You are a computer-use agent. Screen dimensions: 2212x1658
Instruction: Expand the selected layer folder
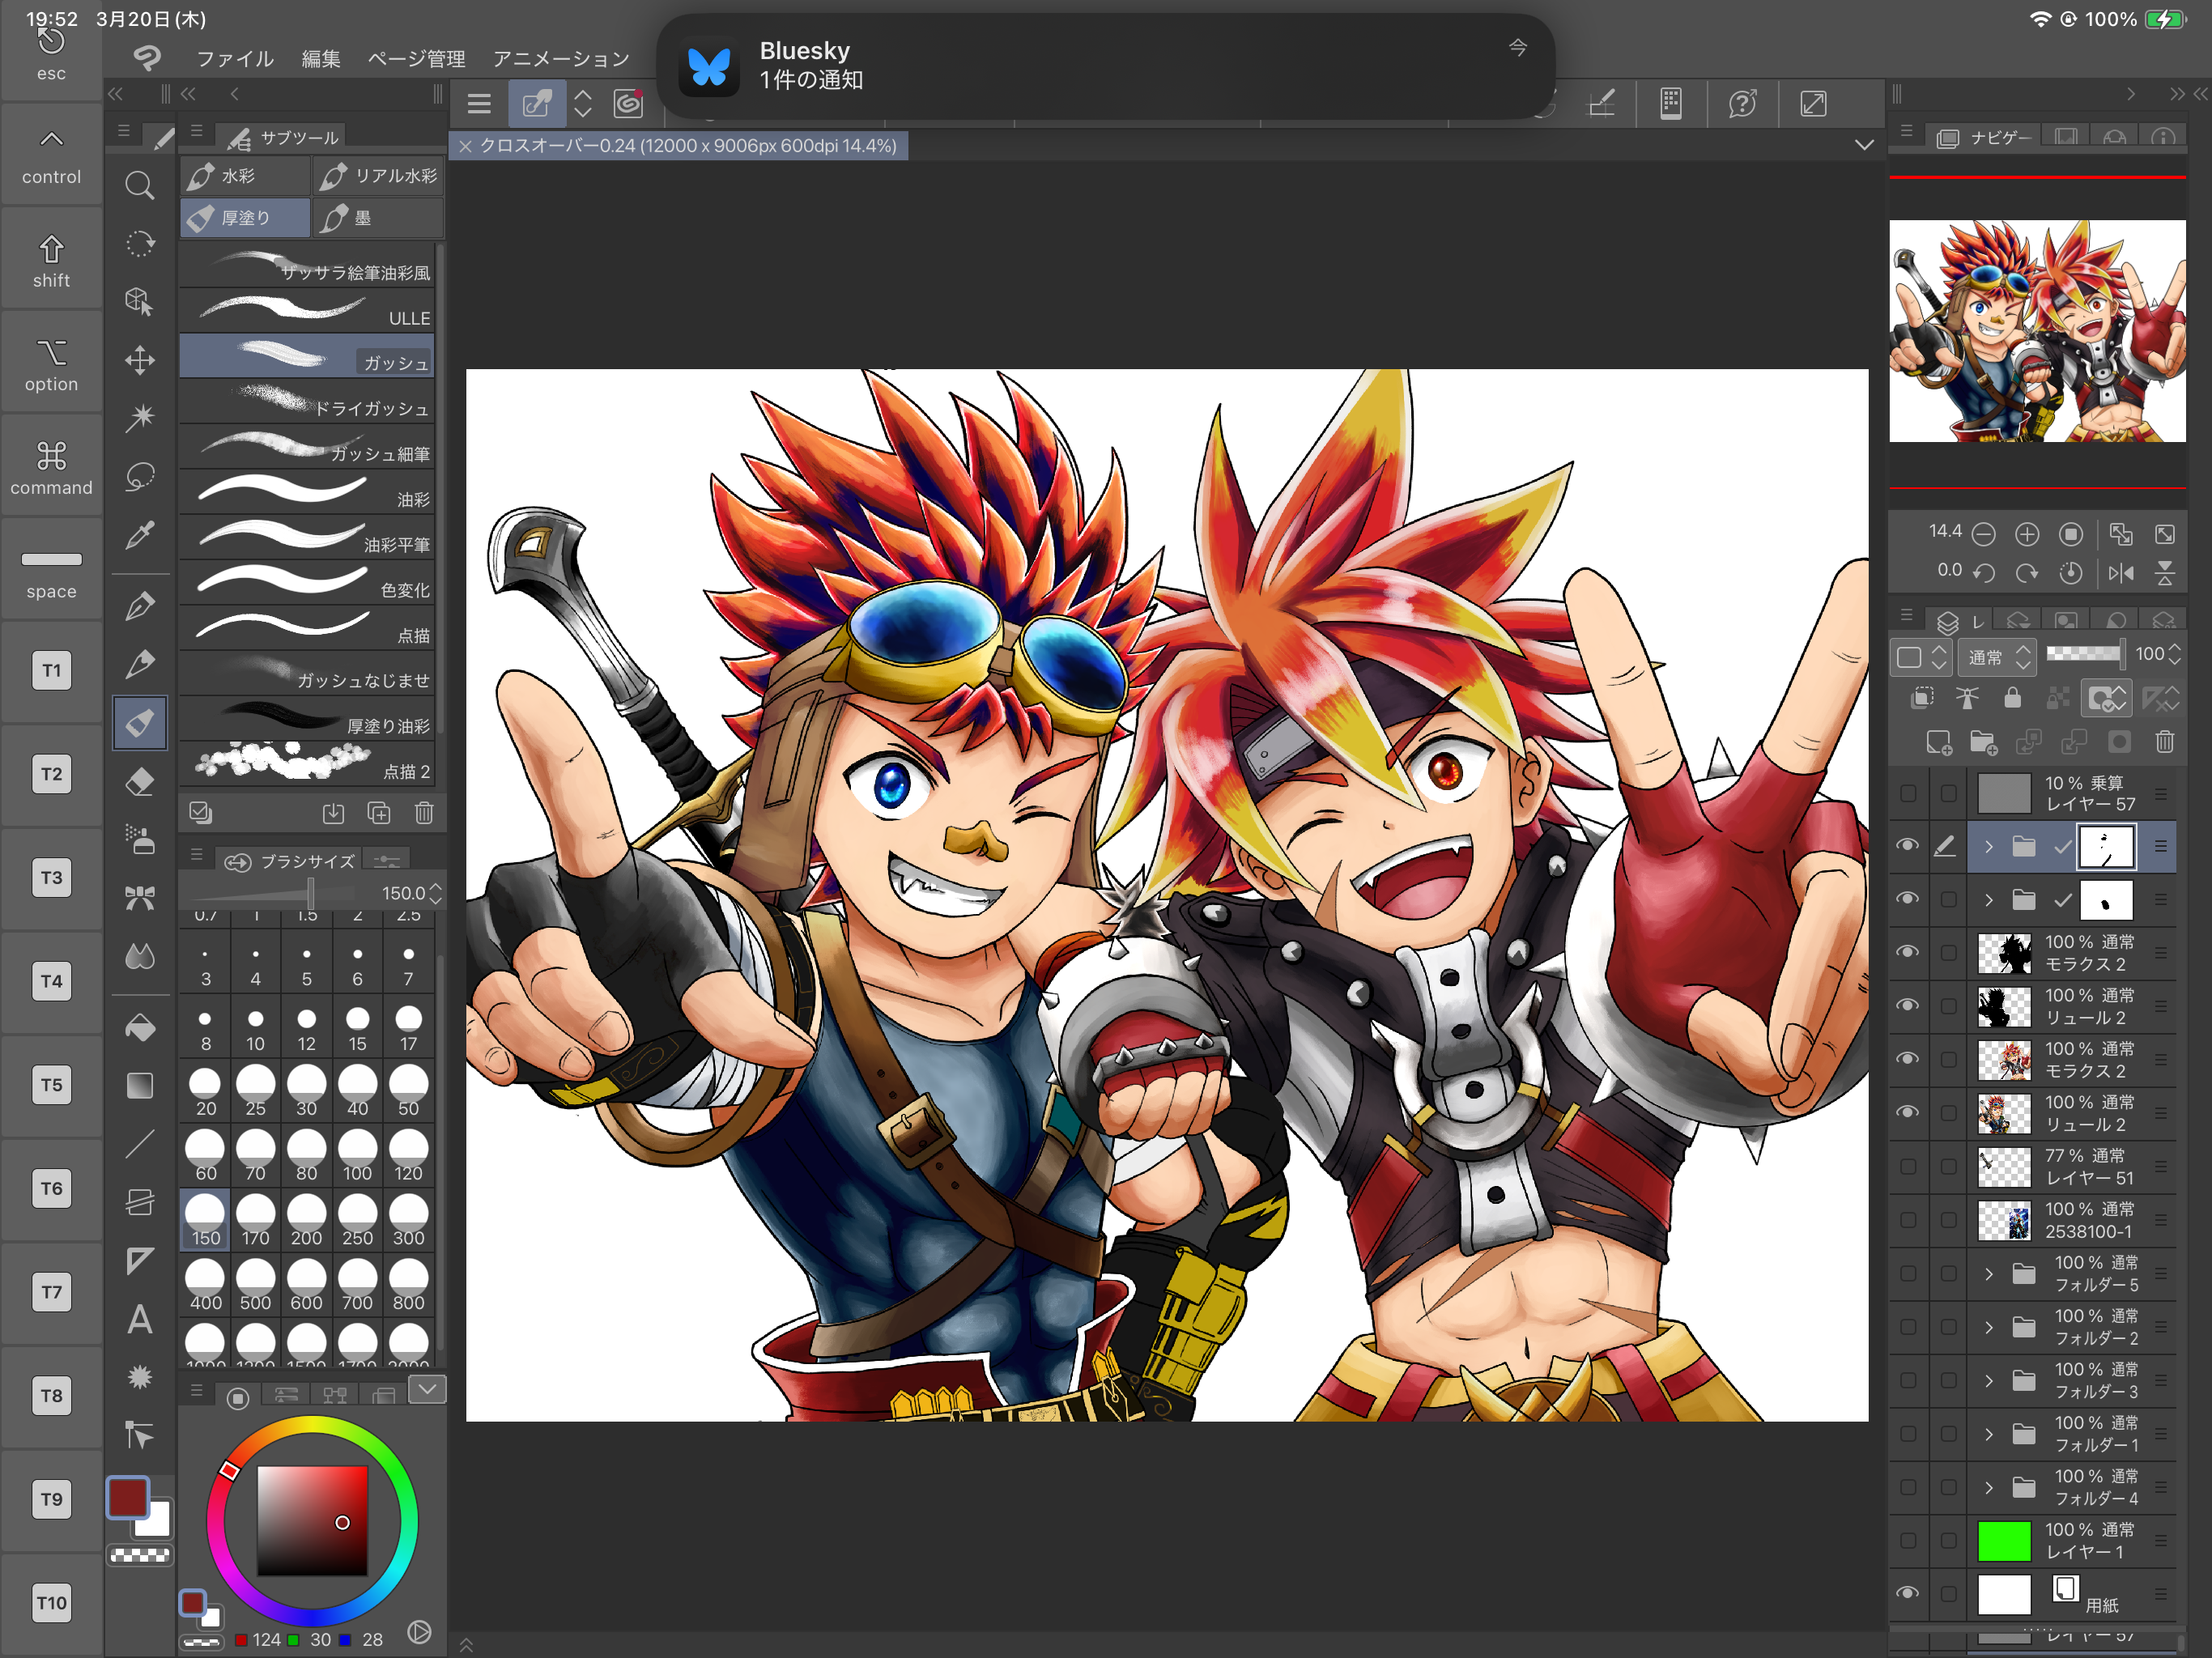1989,846
